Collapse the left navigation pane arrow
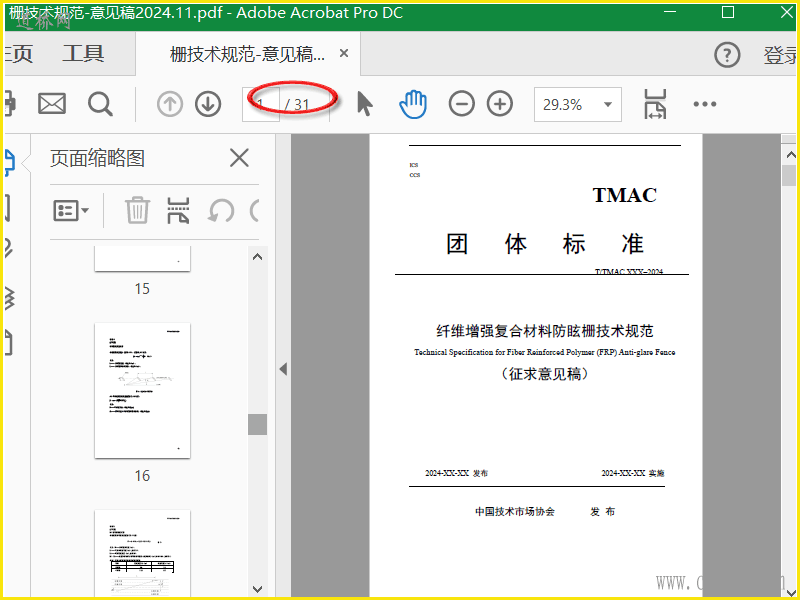The image size is (800, 600). [x=283, y=369]
